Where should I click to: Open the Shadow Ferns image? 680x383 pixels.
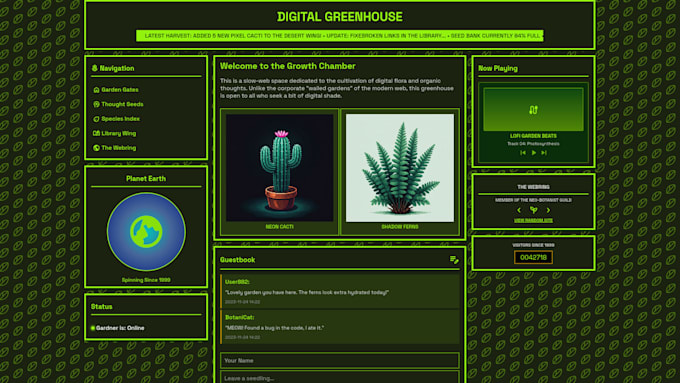[400, 167]
